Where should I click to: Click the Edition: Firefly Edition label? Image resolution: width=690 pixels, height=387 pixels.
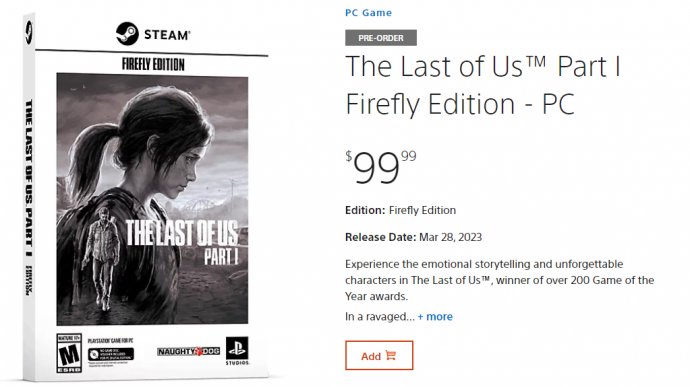pyautogui.click(x=400, y=210)
